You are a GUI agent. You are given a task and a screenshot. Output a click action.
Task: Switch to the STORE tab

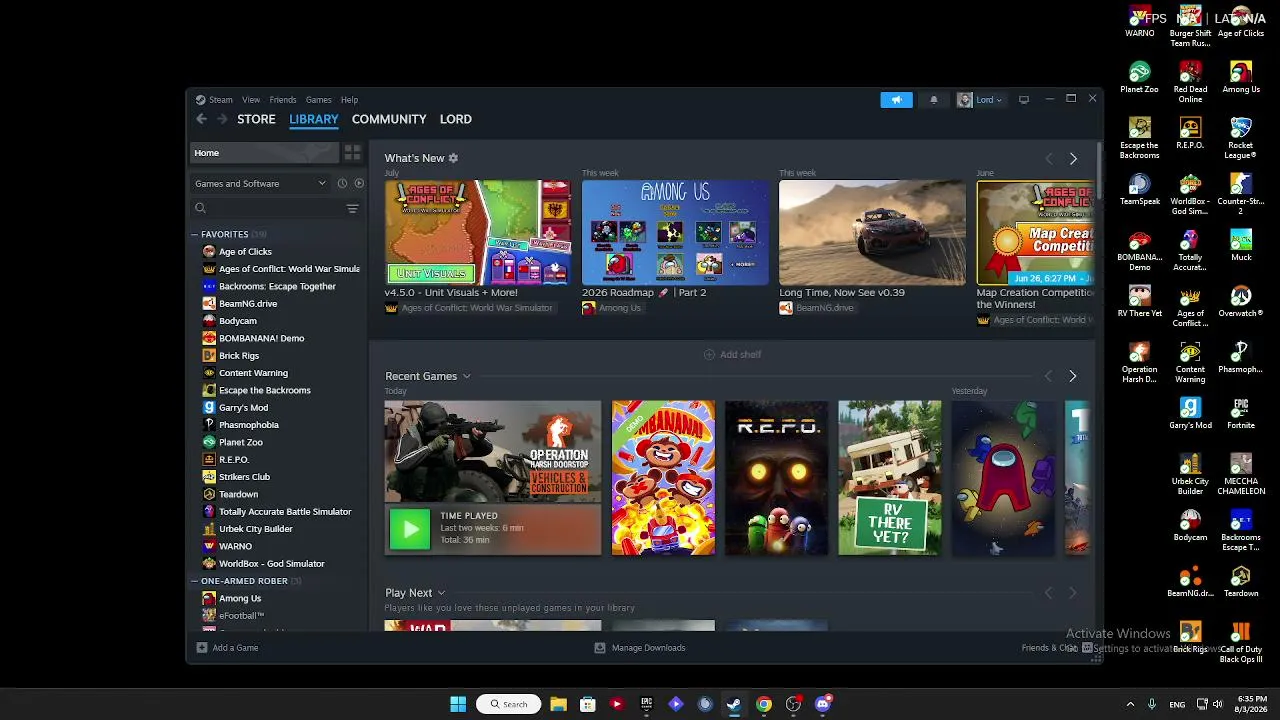tap(256, 119)
